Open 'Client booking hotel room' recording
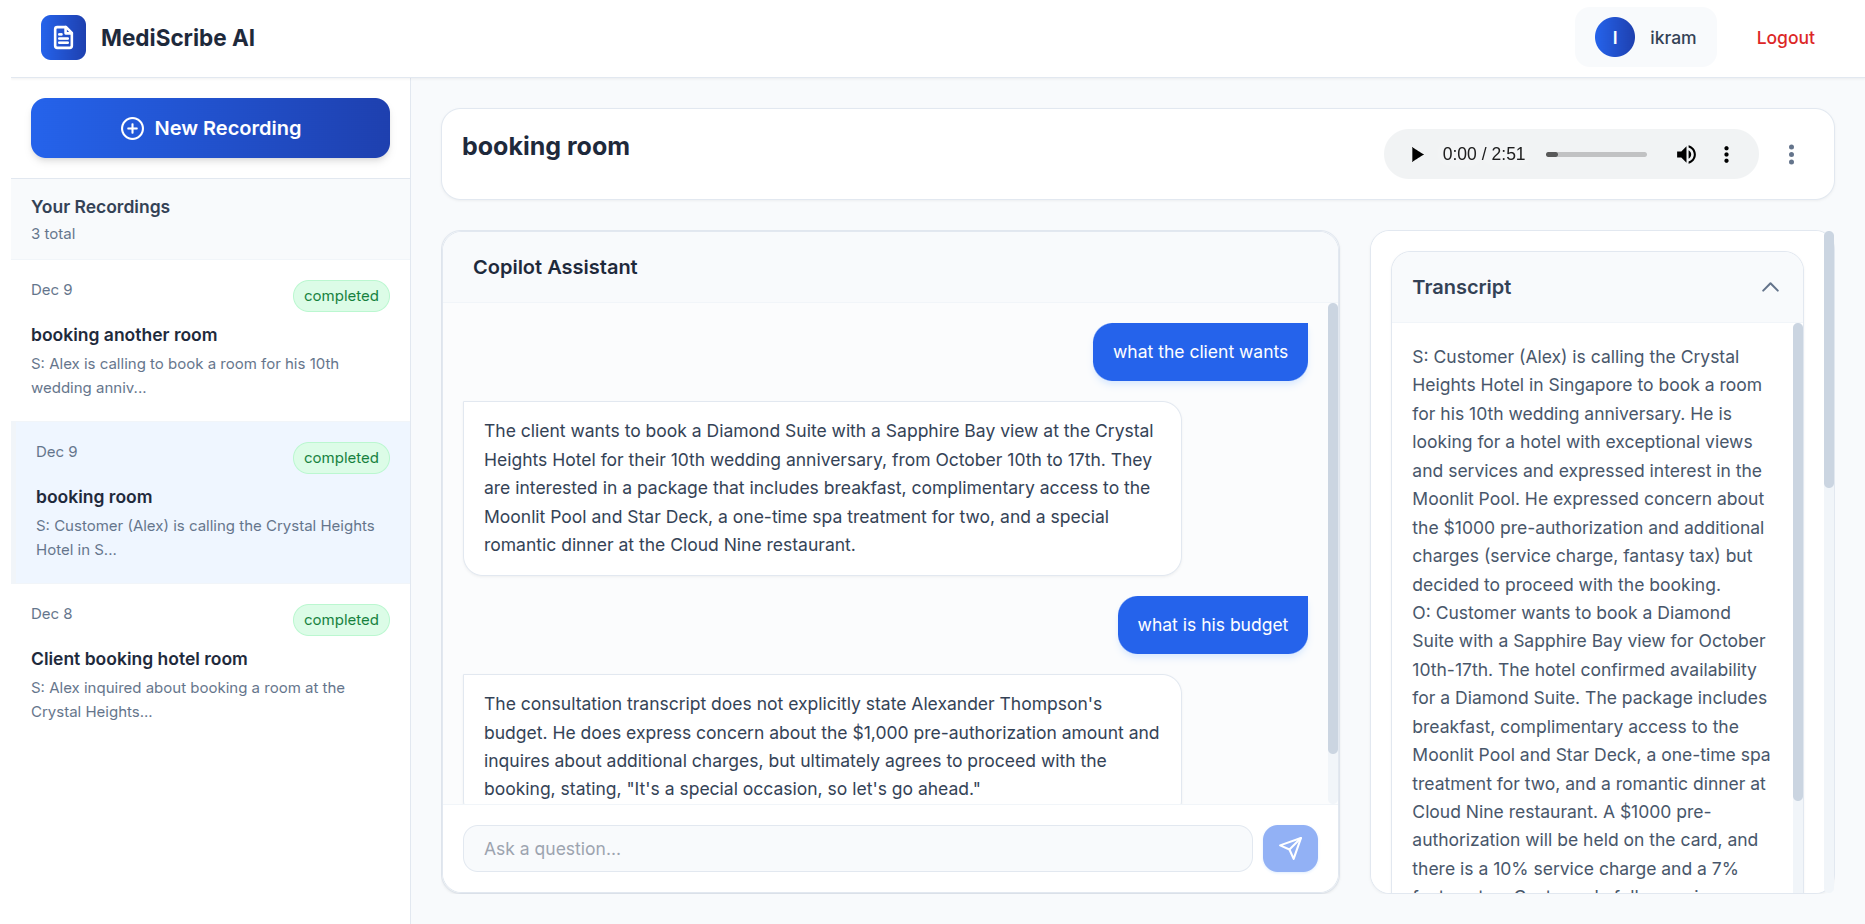 210,664
